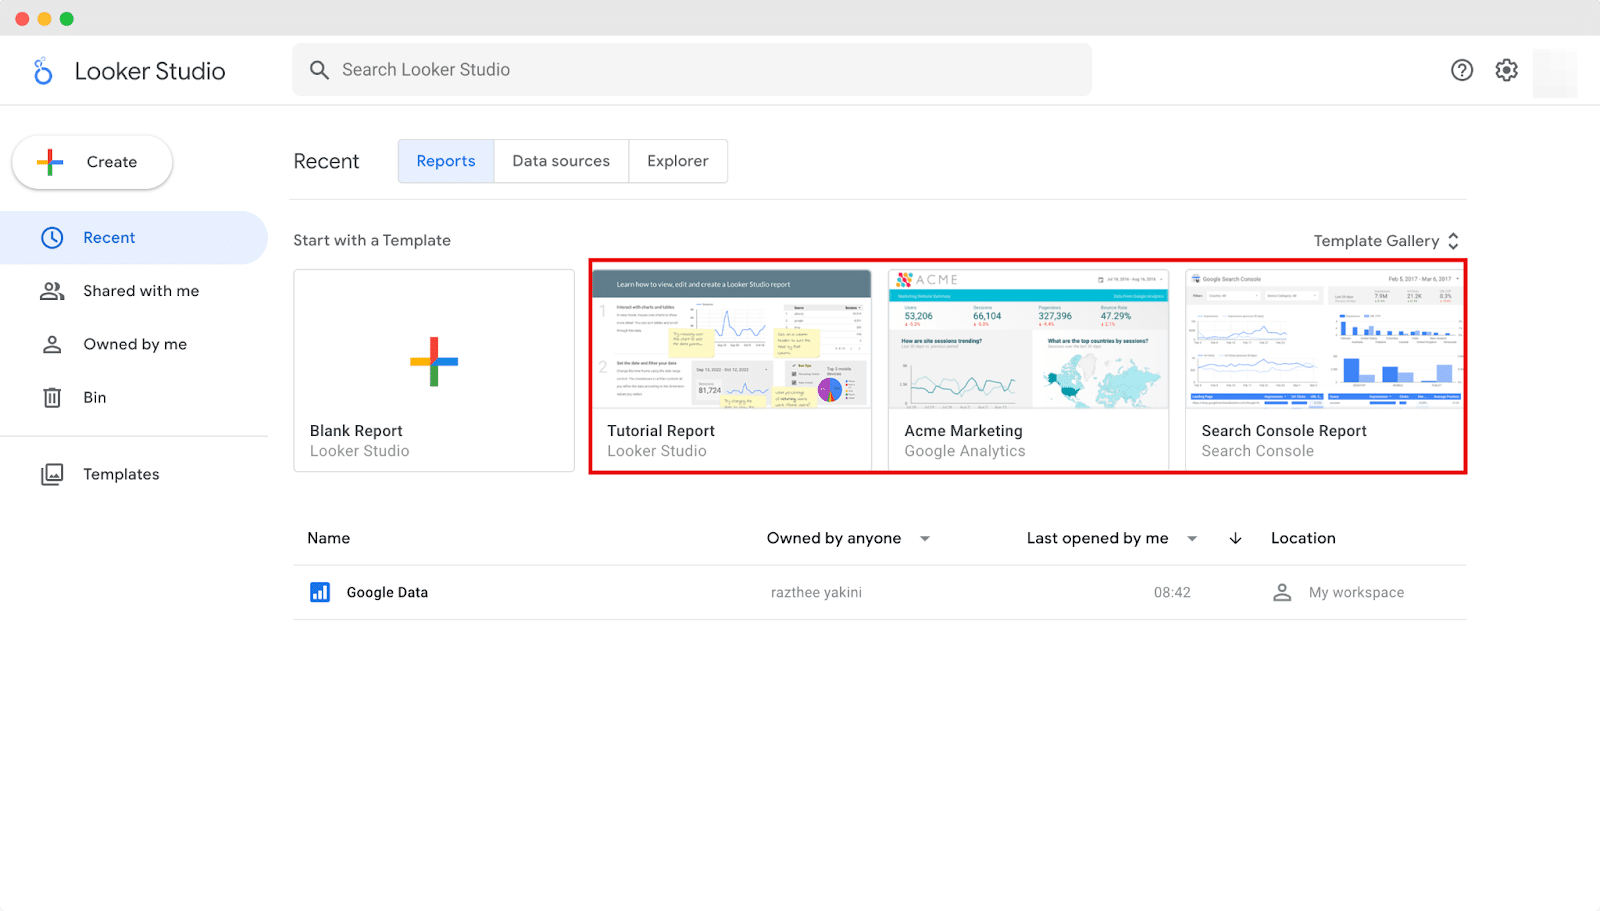Screen dimensions: 1600x911
Task: Click the My workspace person icon
Action: 1282,592
